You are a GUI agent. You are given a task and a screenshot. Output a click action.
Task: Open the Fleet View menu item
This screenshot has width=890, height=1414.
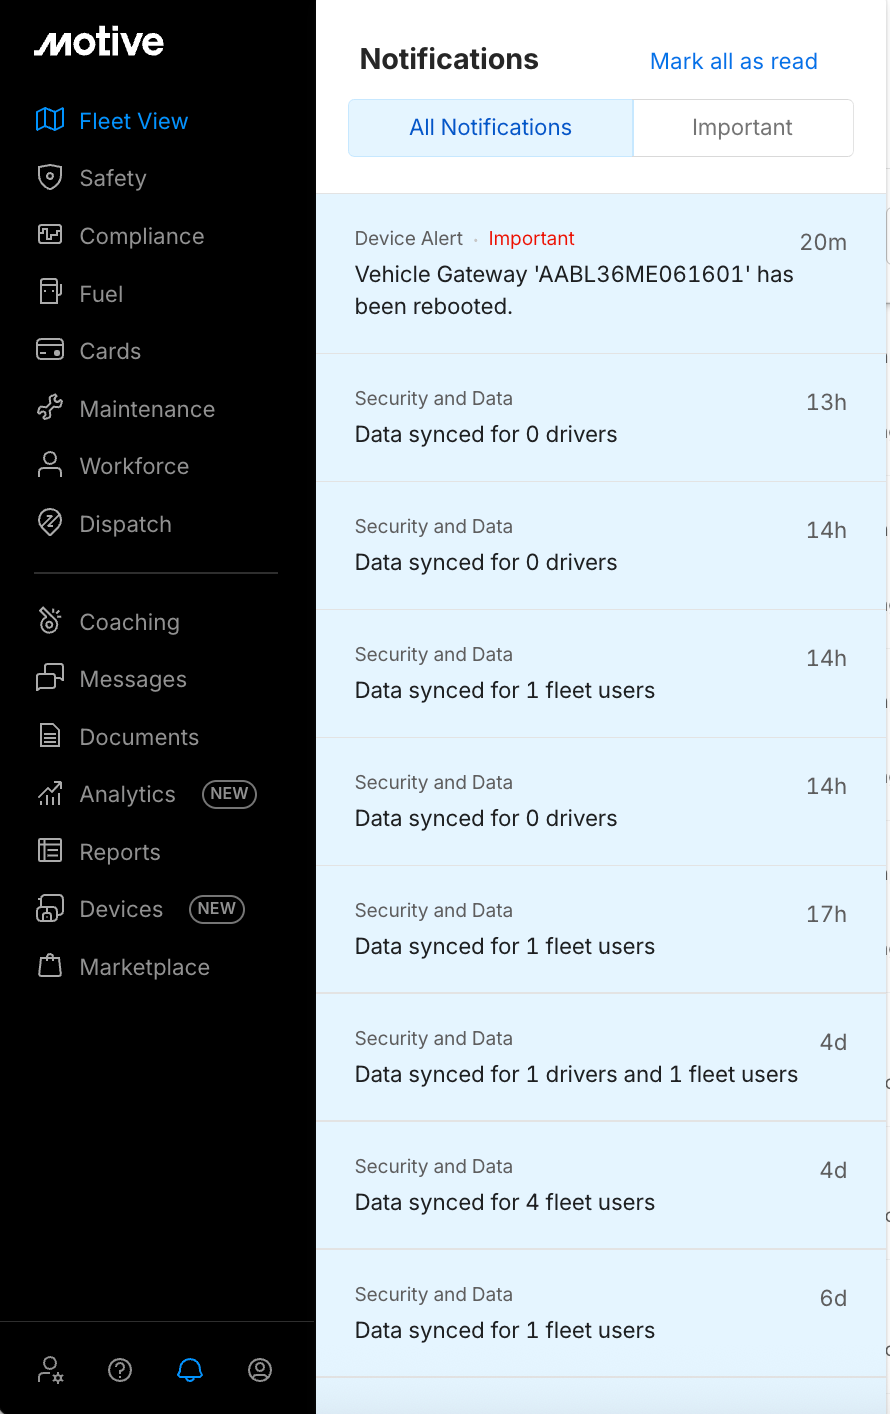[x=133, y=121]
